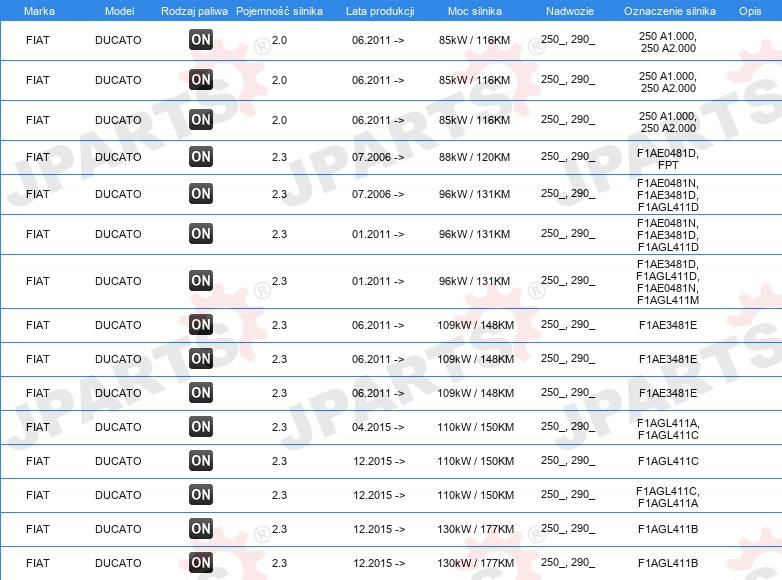The image size is (782, 580).
Task: Select DUCATO in the 04.2015 row
Action: pyautogui.click(x=118, y=427)
